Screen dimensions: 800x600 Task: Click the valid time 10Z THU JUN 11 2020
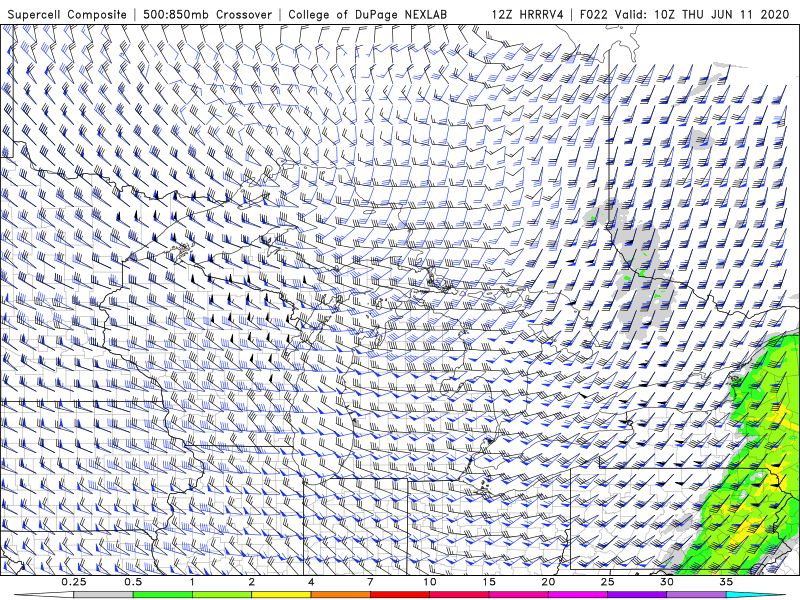pyautogui.click(x=722, y=15)
